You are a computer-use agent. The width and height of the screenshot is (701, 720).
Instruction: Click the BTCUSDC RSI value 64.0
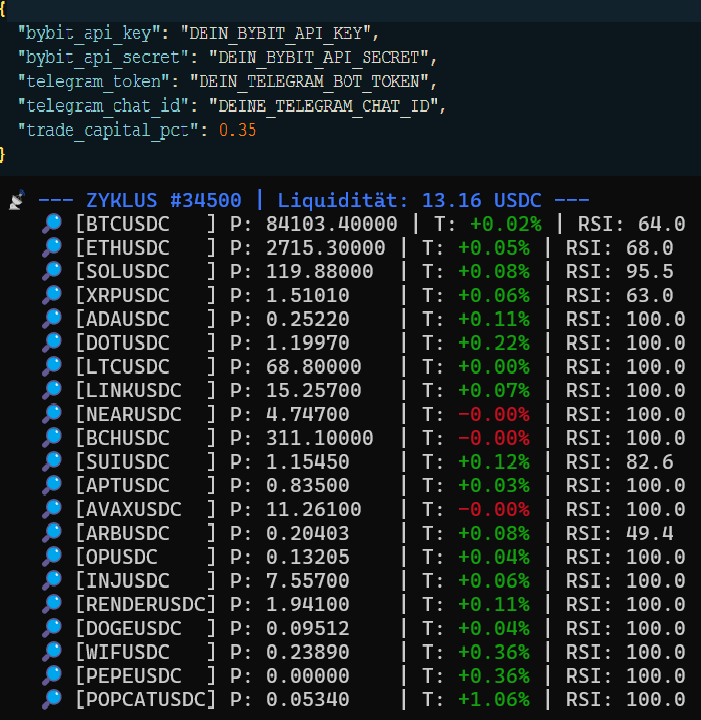click(x=662, y=224)
